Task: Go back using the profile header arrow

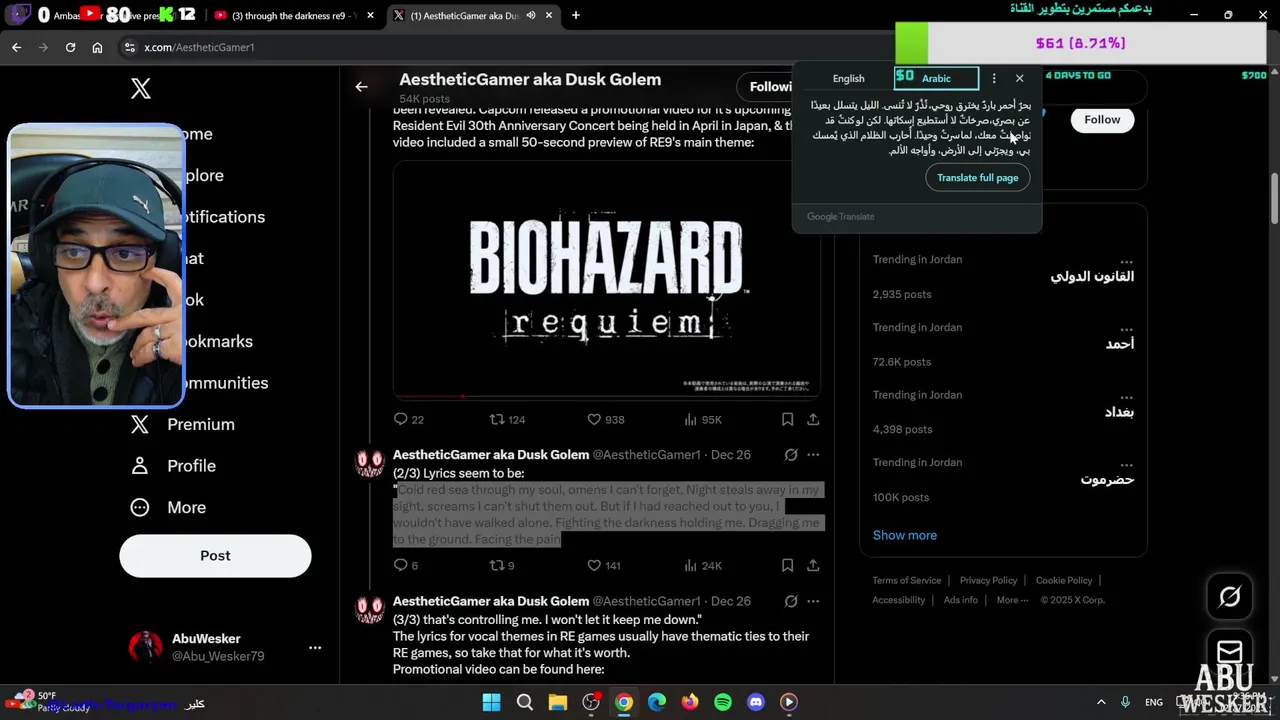Action: point(361,87)
